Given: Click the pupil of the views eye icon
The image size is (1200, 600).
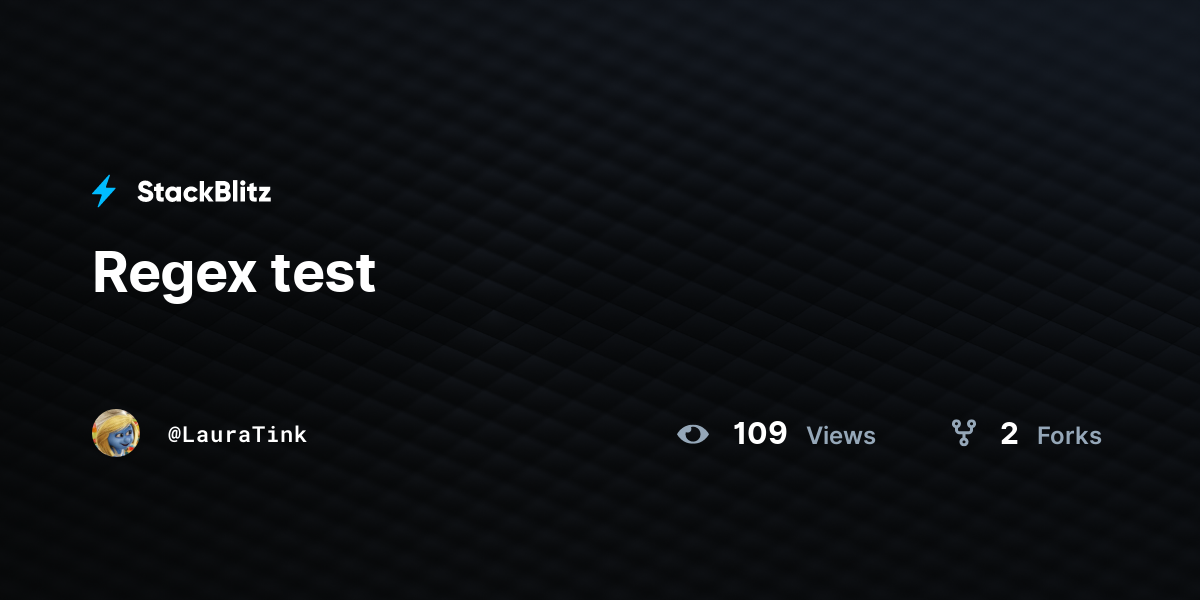Looking at the screenshot, I should [x=693, y=434].
